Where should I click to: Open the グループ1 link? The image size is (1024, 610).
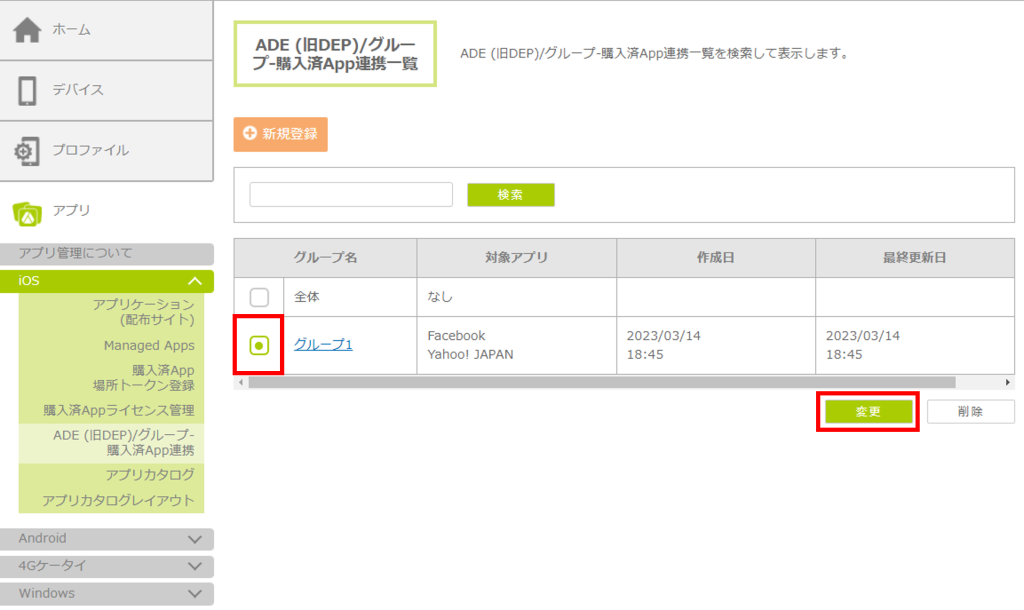point(323,345)
